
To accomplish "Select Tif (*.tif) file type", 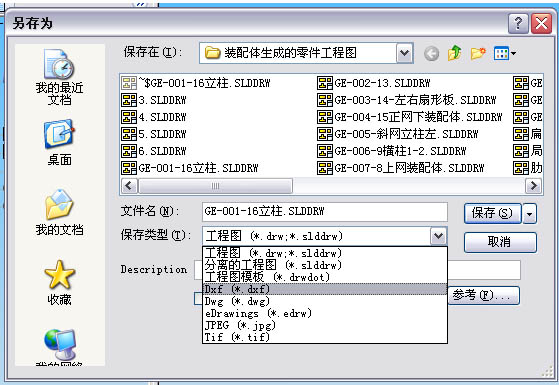I will [x=324, y=337].
